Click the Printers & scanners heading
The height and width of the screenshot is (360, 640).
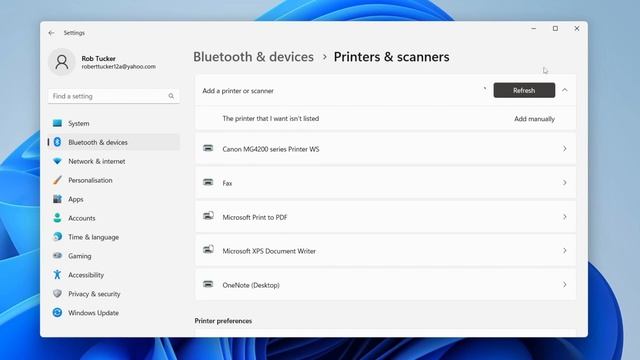tap(391, 57)
